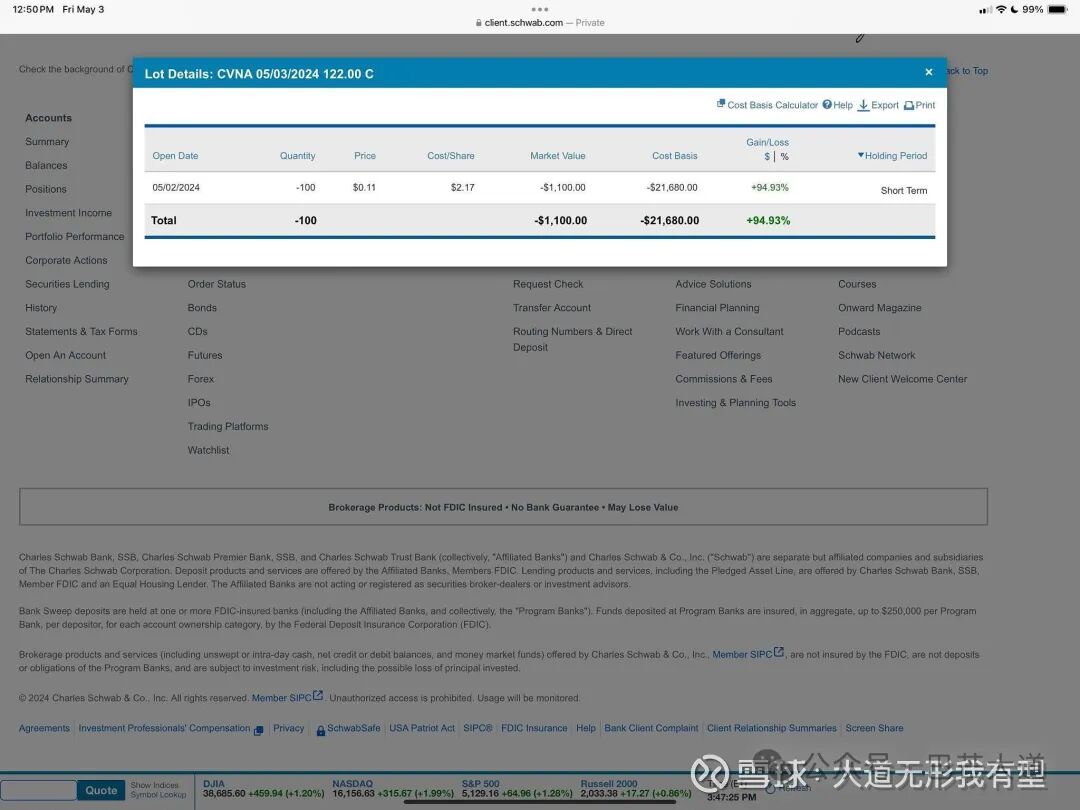Open Help in Lot Details
1080x810 pixels.
[838, 105]
